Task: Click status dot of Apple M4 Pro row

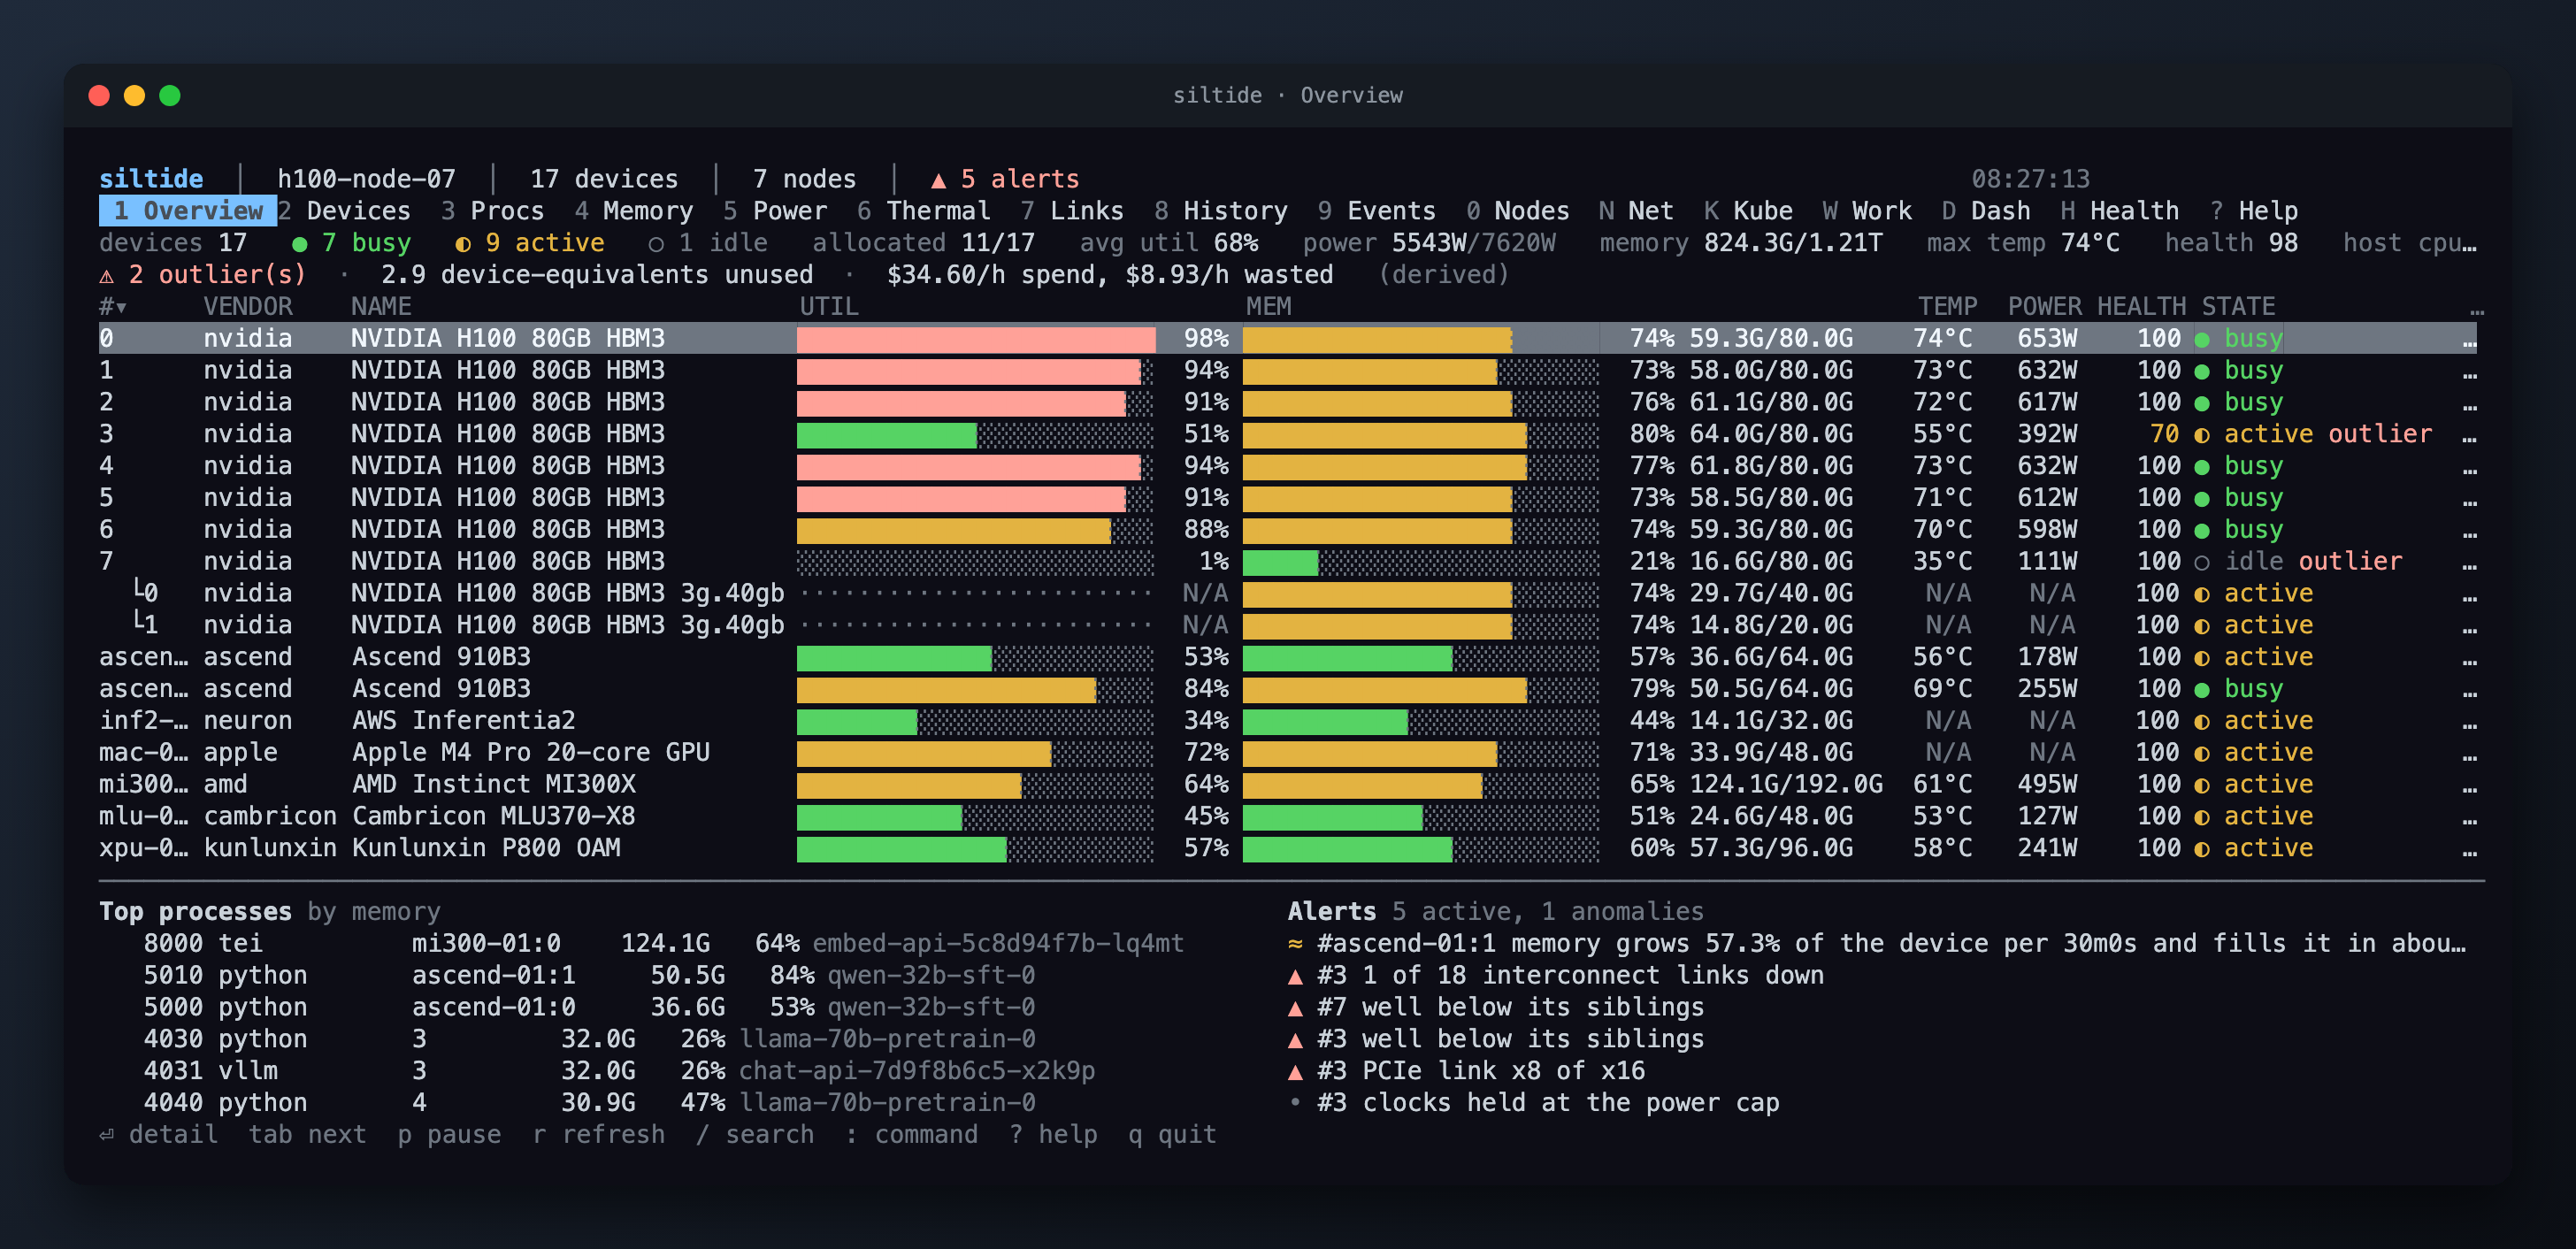Action: coord(2202,753)
